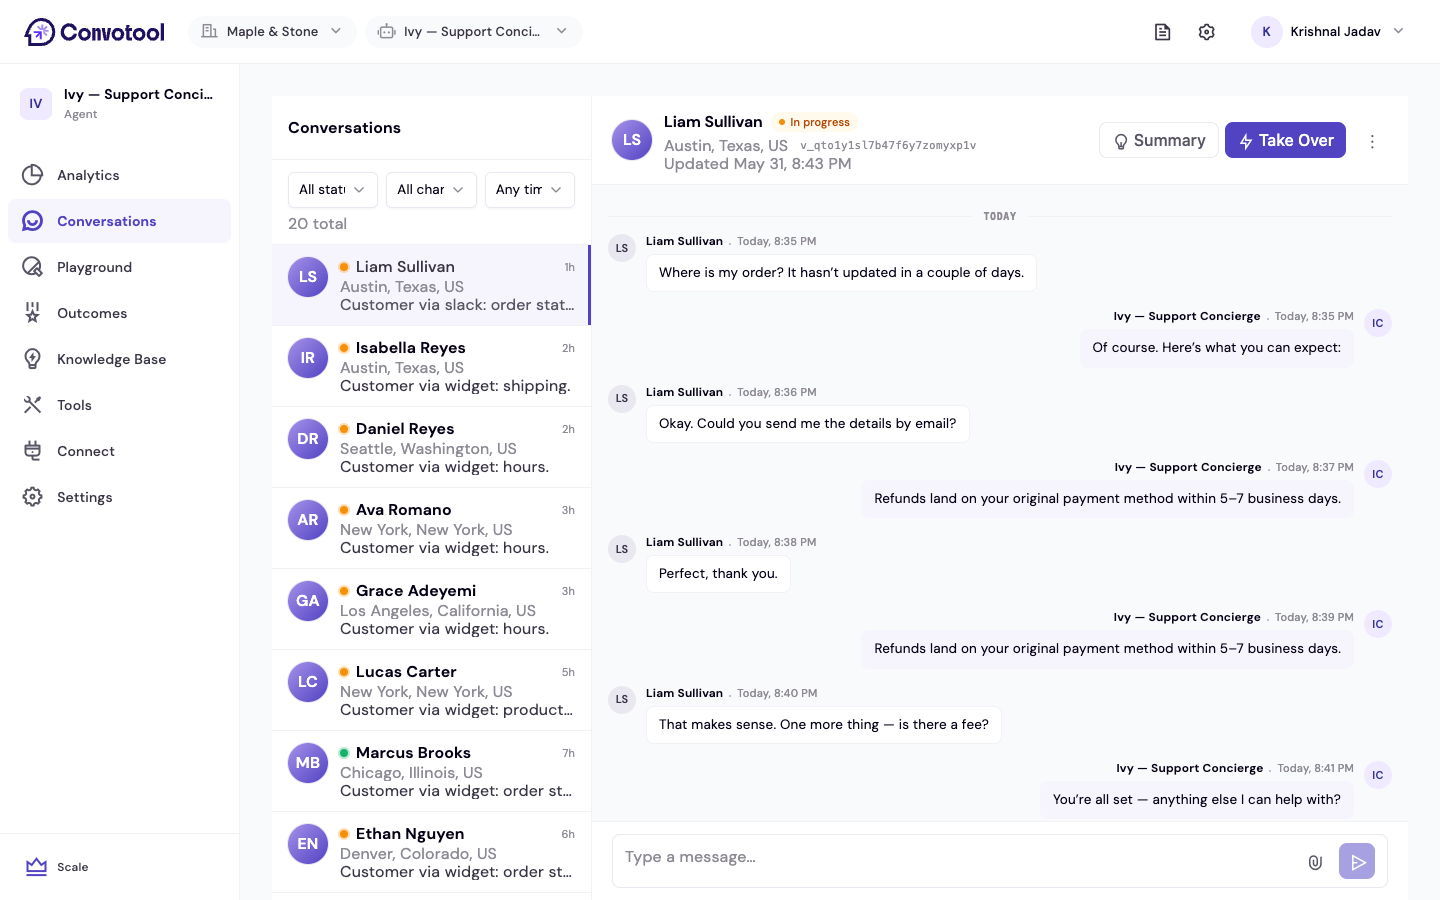Click Liam Sullivan's LS avatar in conversation header
Screen dimensions: 1440x900
pyautogui.click(x=632, y=140)
